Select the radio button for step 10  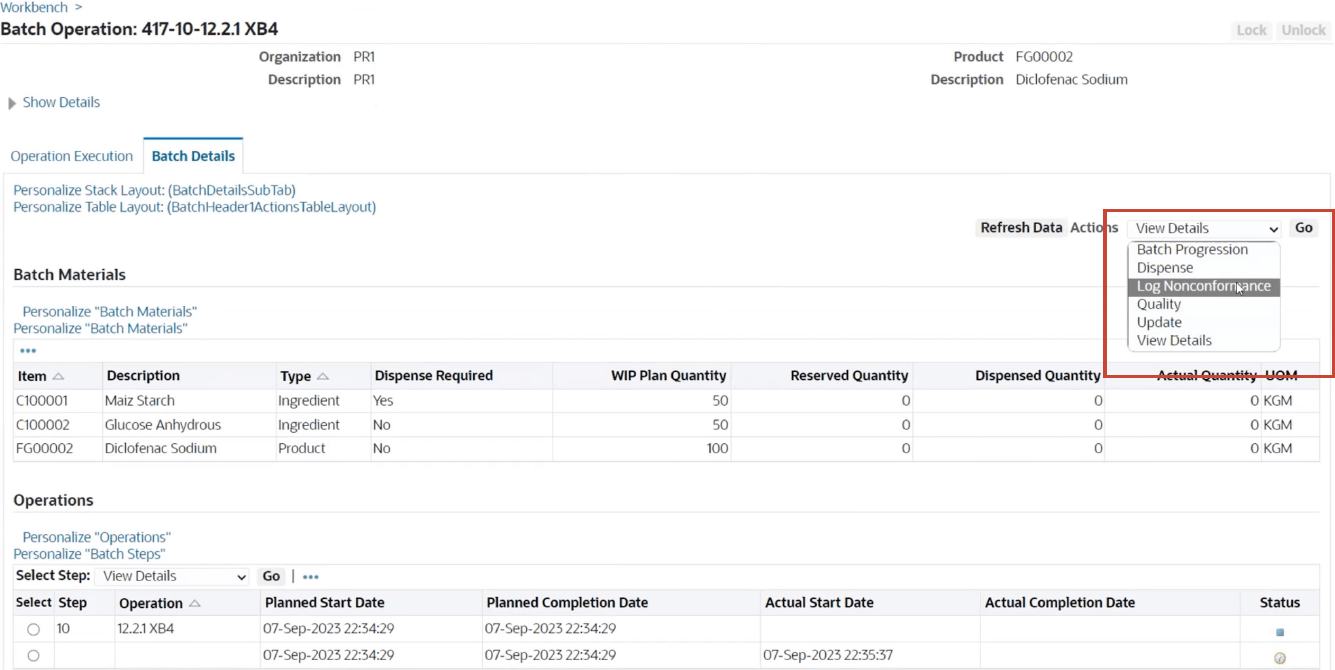click(x=34, y=630)
